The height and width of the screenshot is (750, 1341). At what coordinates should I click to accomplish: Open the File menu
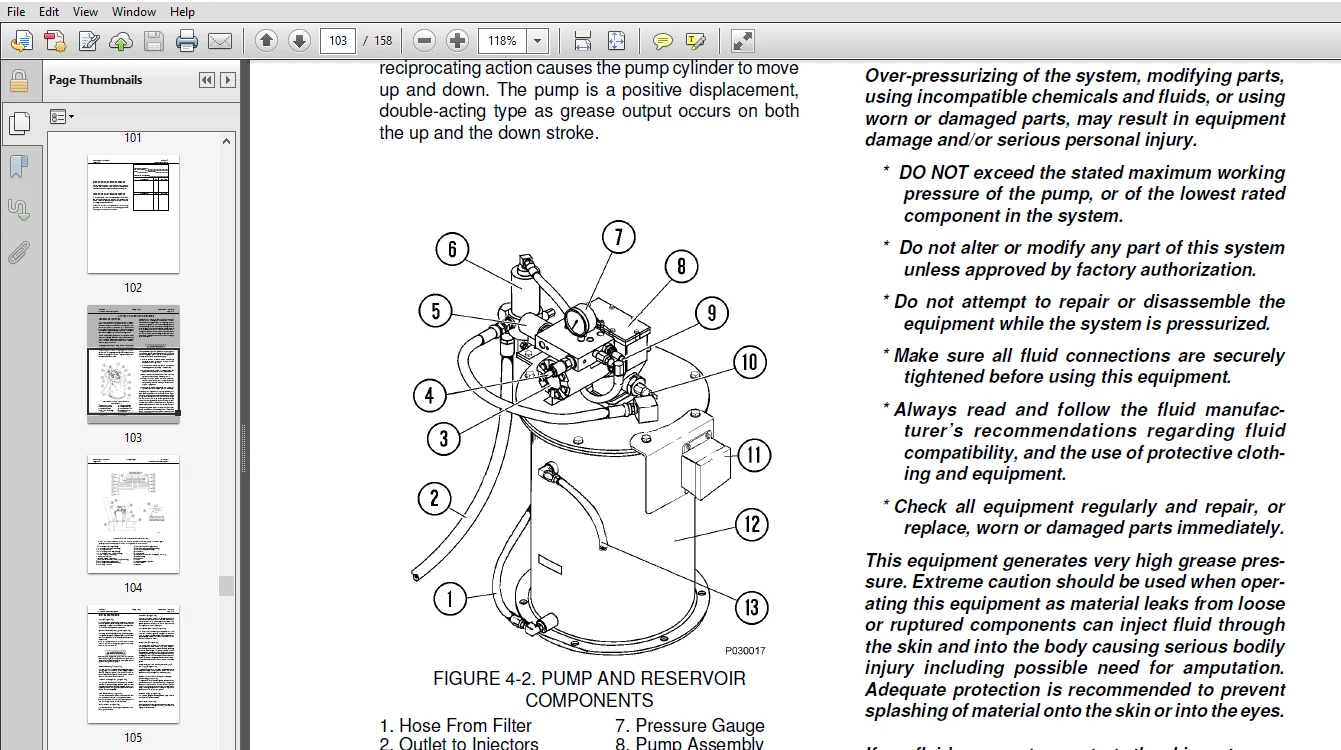click(16, 11)
